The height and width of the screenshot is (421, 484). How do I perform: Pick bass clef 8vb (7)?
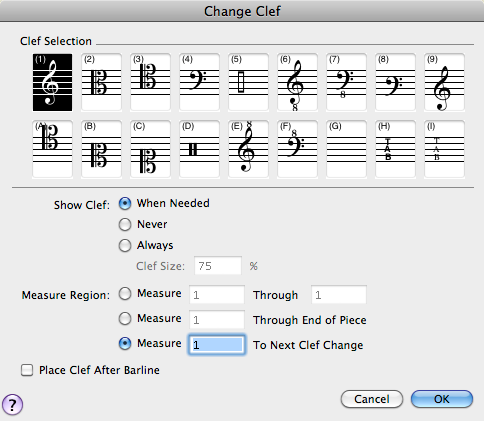coord(346,82)
